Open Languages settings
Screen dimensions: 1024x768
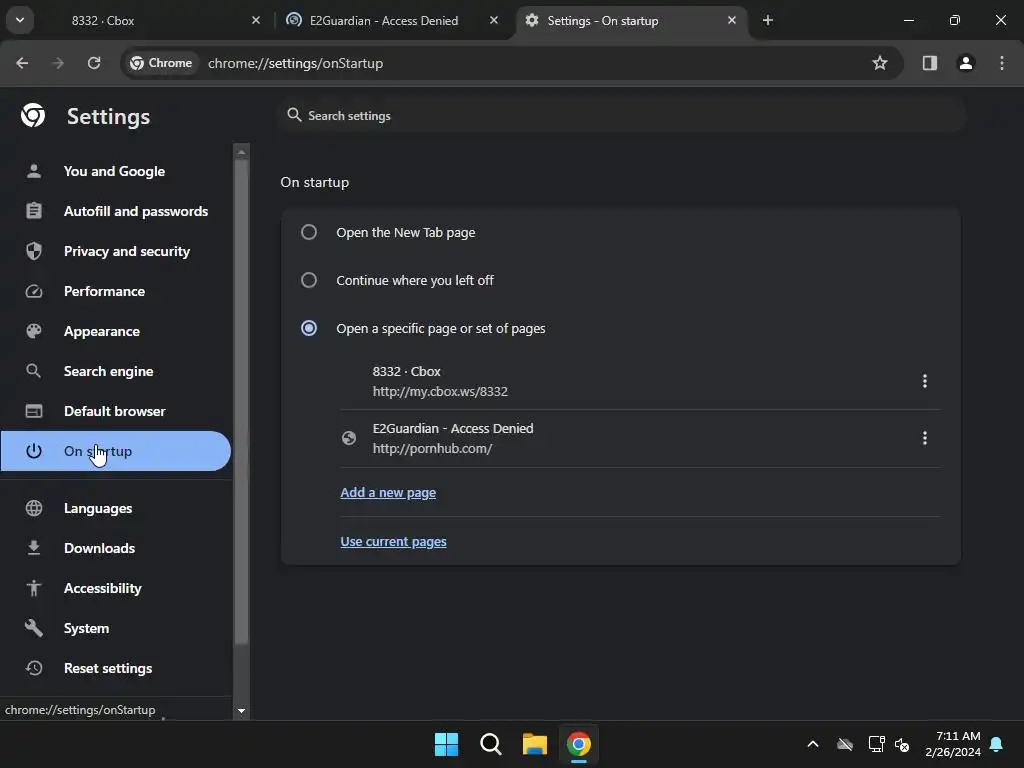(x=116, y=508)
